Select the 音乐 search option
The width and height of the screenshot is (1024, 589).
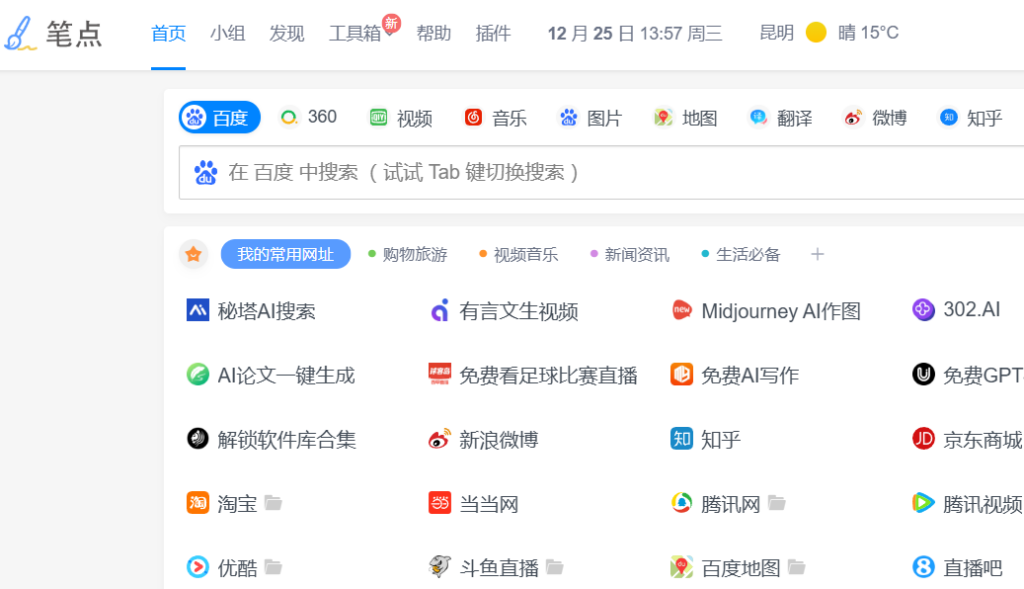pos(496,118)
